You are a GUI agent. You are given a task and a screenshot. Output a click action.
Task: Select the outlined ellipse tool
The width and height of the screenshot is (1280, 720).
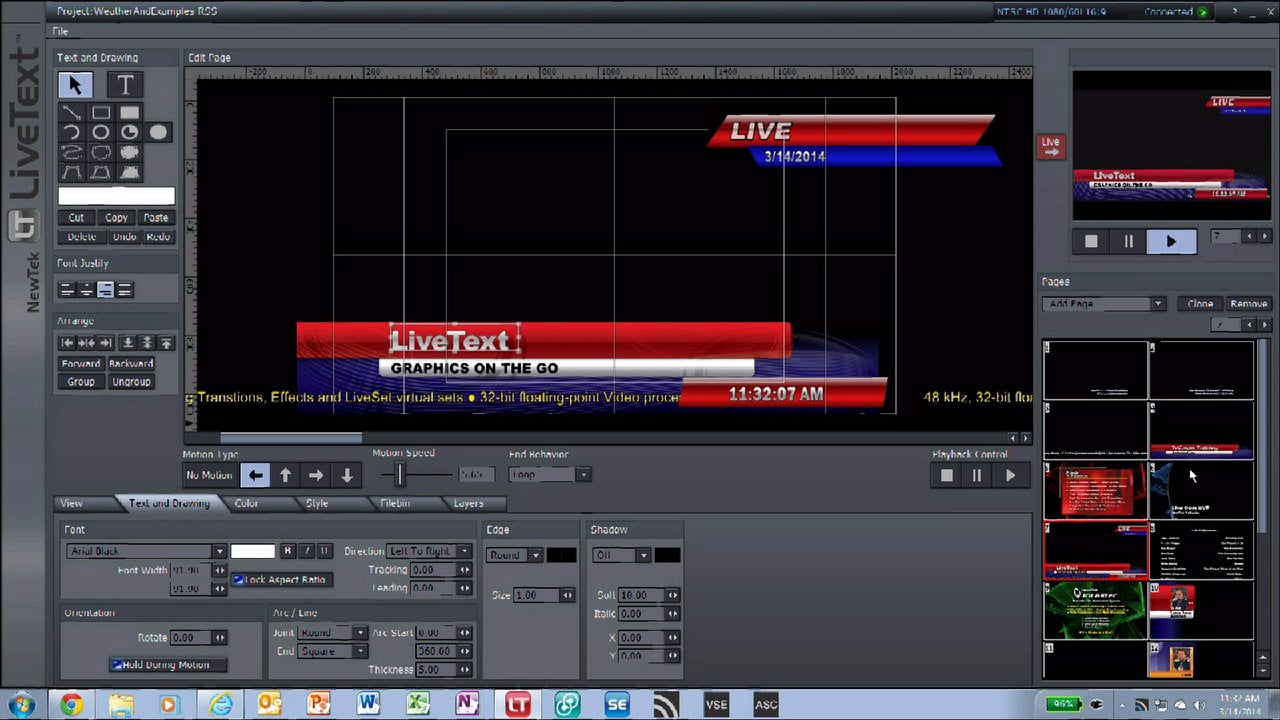[x=101, y=132]
